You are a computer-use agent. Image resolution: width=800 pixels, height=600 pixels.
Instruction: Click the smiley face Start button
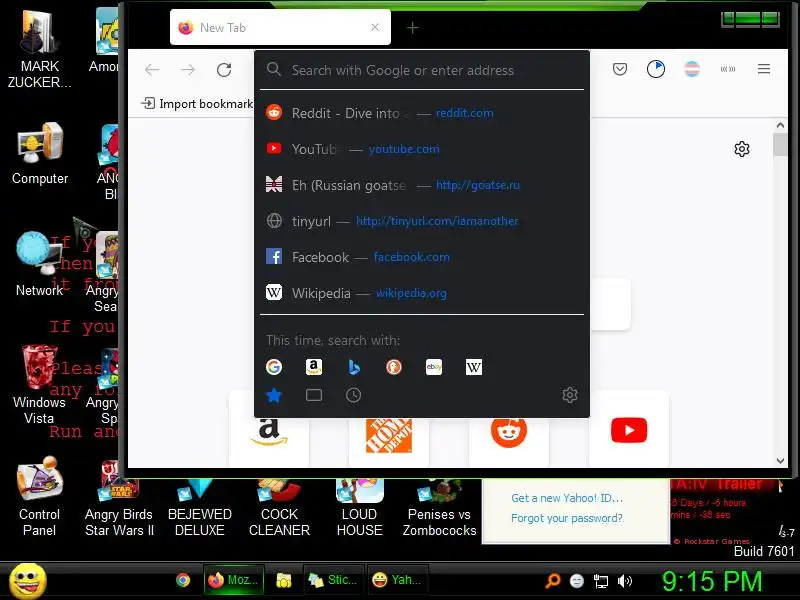coord(28,581)
